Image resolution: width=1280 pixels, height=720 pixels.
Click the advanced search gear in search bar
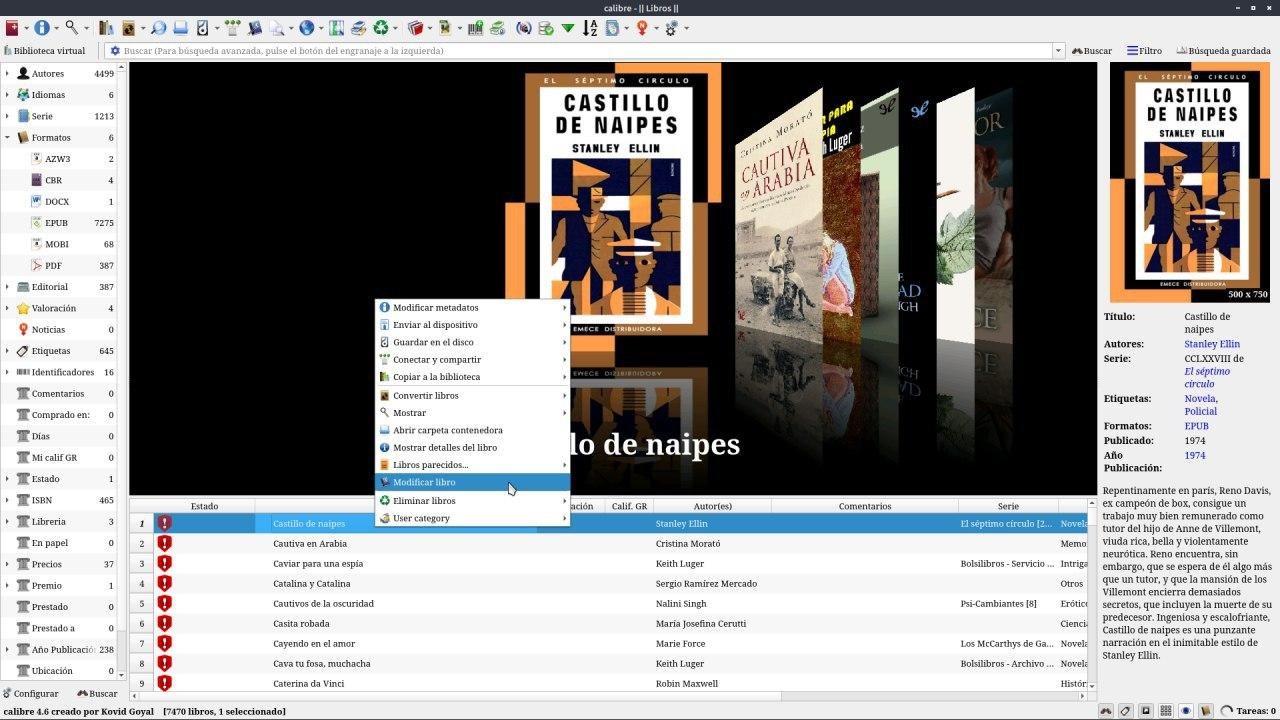tap(115, 51)
